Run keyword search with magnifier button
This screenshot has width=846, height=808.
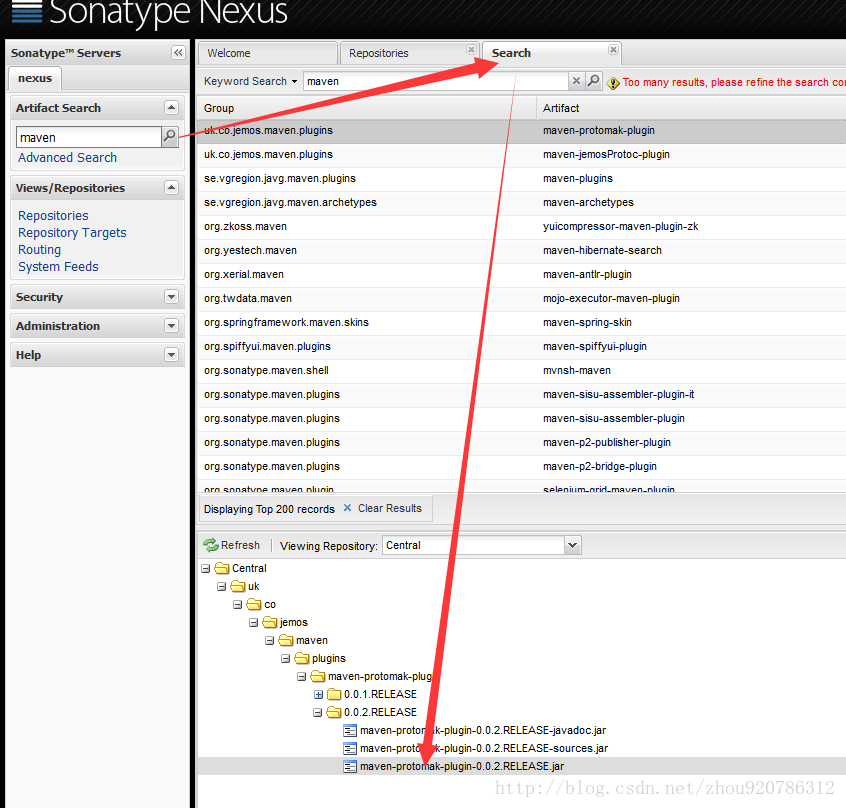[593, 81]
